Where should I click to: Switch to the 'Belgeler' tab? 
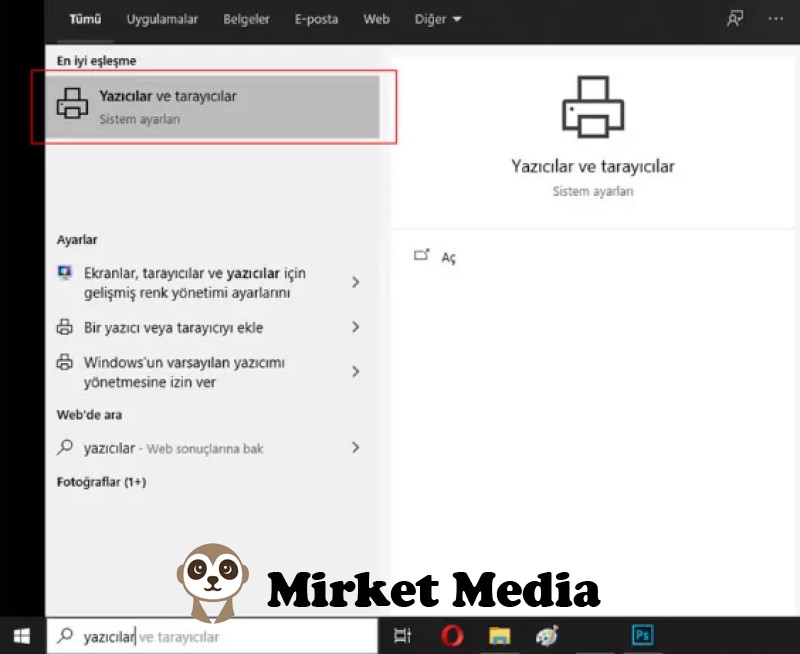(x=246, y=19)
